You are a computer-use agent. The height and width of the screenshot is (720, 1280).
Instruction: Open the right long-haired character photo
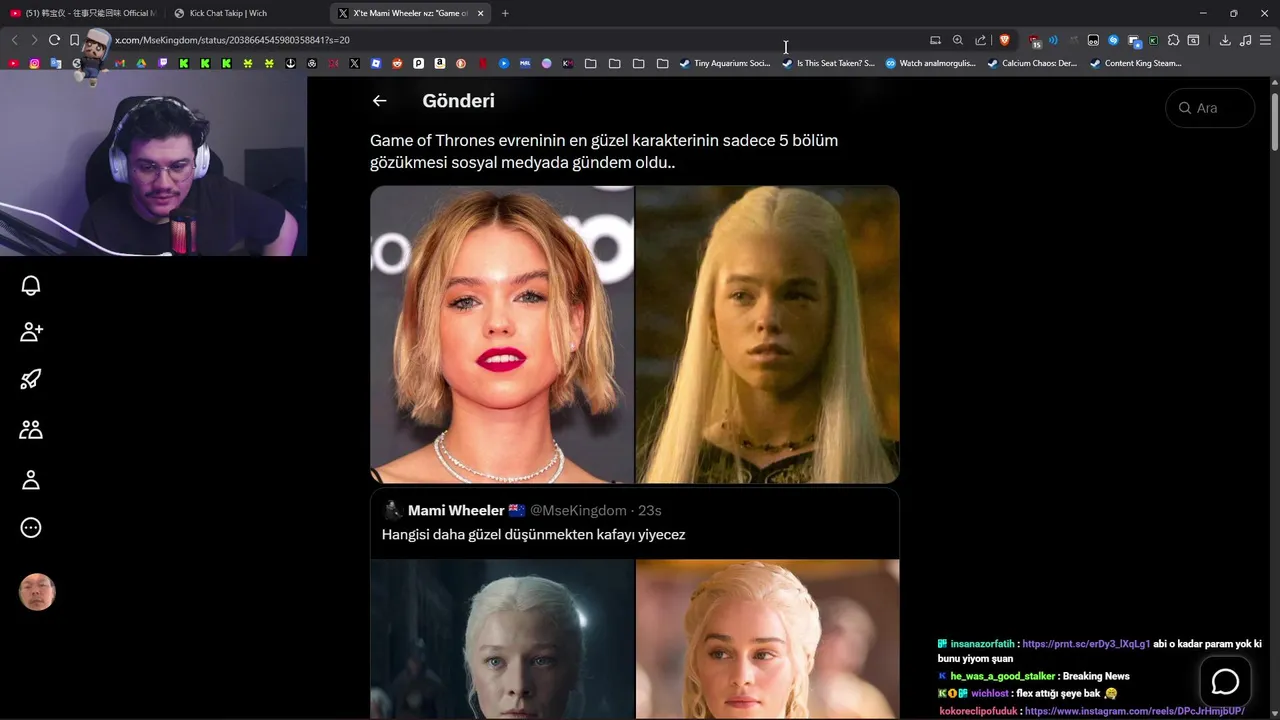(x=768, y=334)
